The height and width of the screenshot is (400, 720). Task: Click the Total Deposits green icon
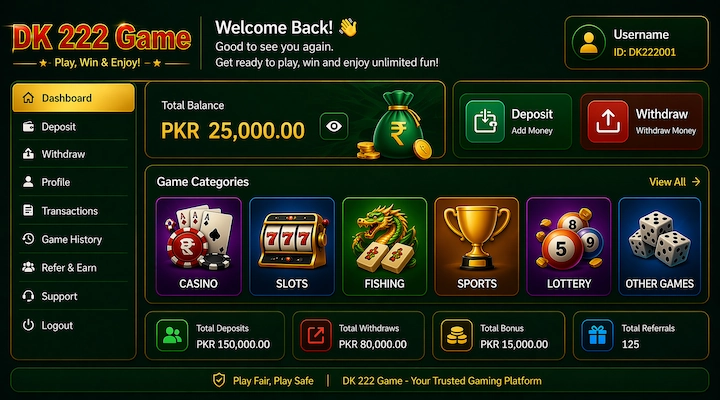tap(172, 336)
